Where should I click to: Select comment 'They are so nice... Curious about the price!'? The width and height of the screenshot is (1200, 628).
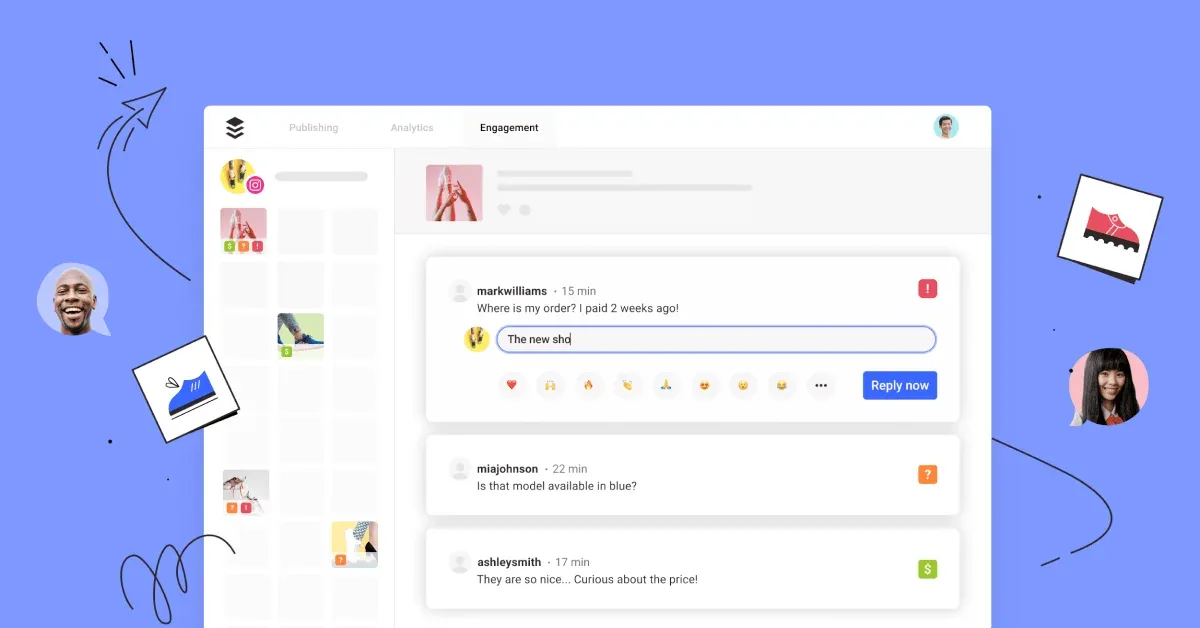[587, 580]
